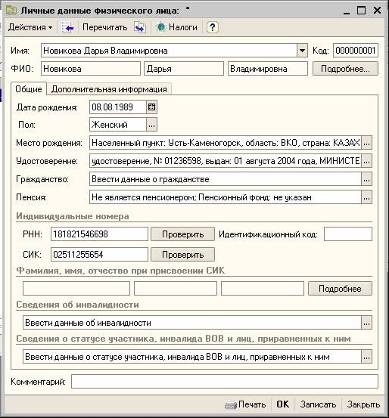389x418 pixels.
Task: Open the ellipsis button for Пенсия
Action: 367,197
